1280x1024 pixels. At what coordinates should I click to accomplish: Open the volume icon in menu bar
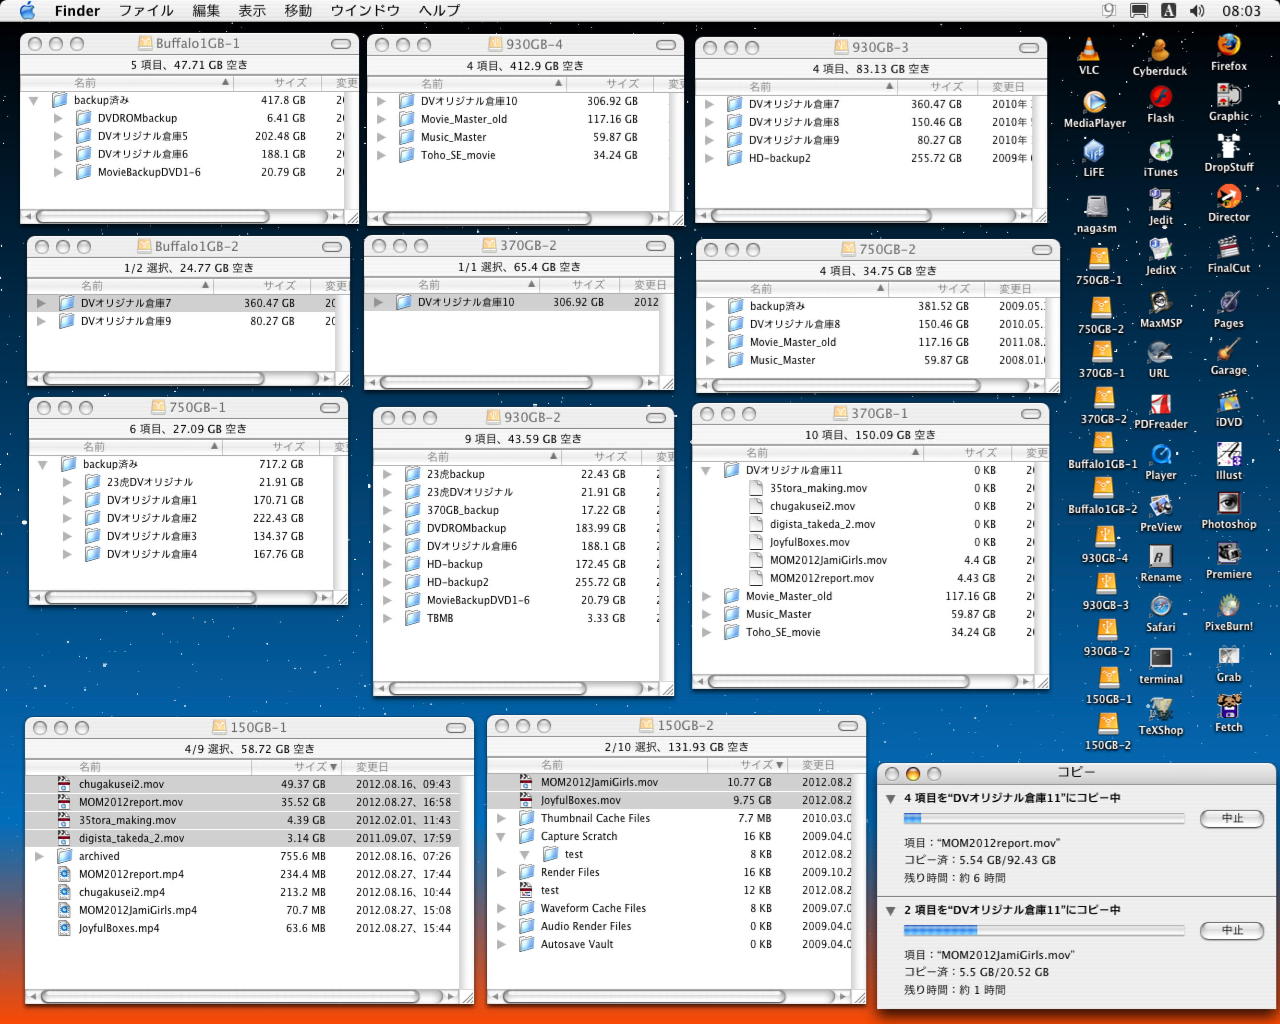tap(1197, 11)
